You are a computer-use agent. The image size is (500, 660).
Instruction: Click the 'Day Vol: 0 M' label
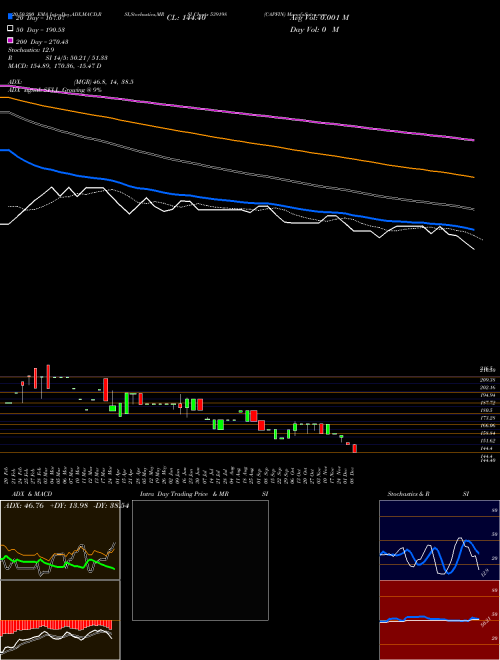click(314, 29)
